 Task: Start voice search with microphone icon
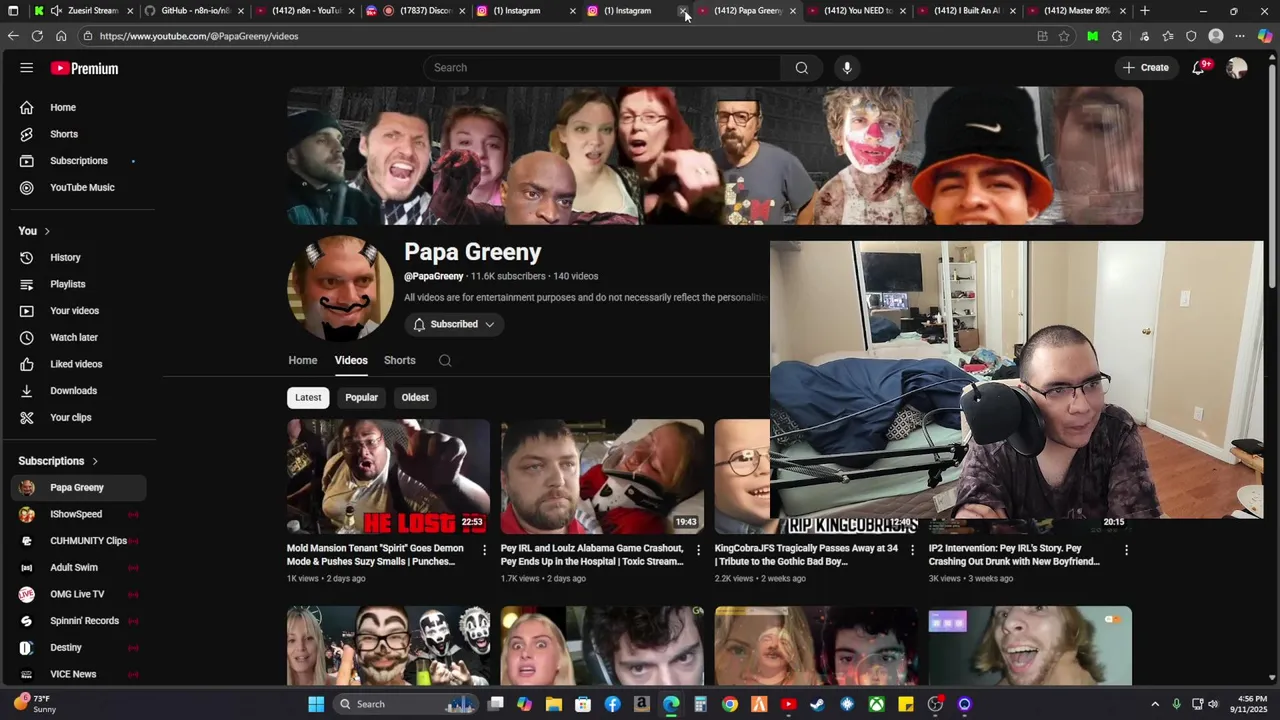pyautogui.click(x=847, y=68)
